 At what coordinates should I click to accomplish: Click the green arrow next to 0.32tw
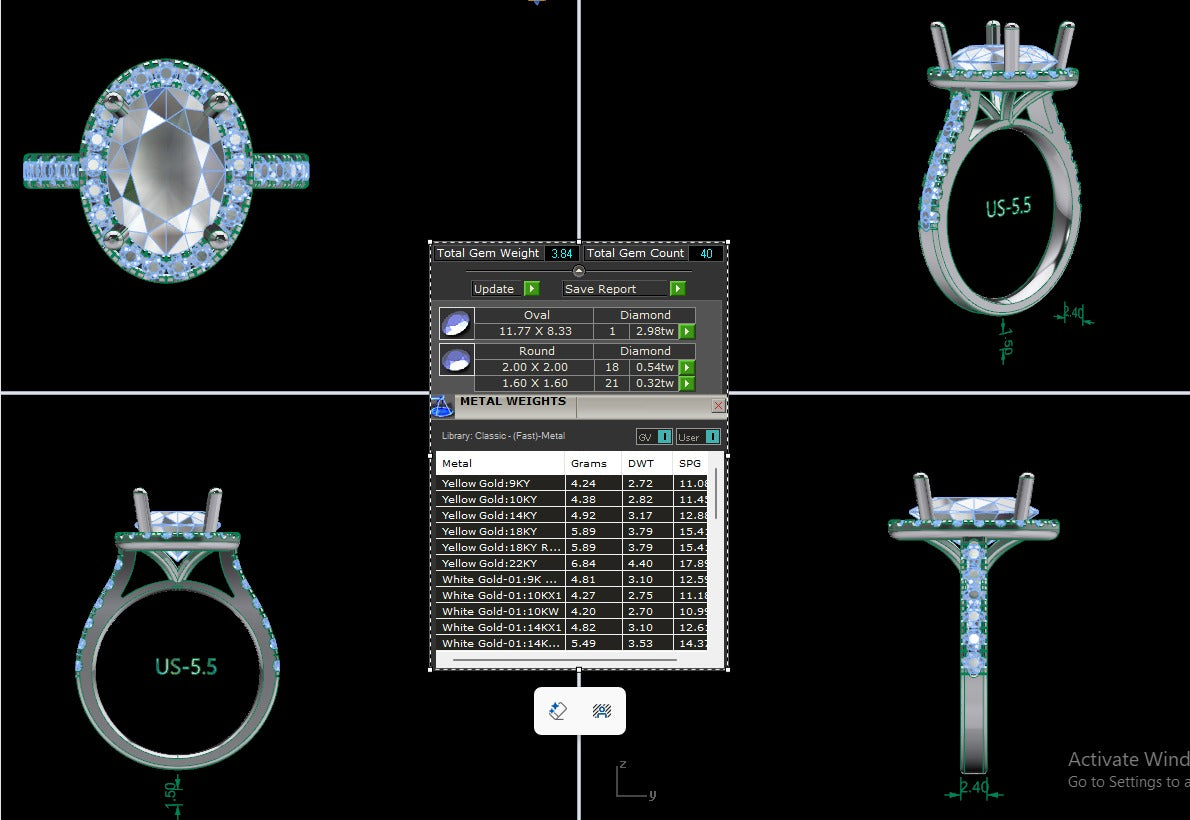[687, 383]
